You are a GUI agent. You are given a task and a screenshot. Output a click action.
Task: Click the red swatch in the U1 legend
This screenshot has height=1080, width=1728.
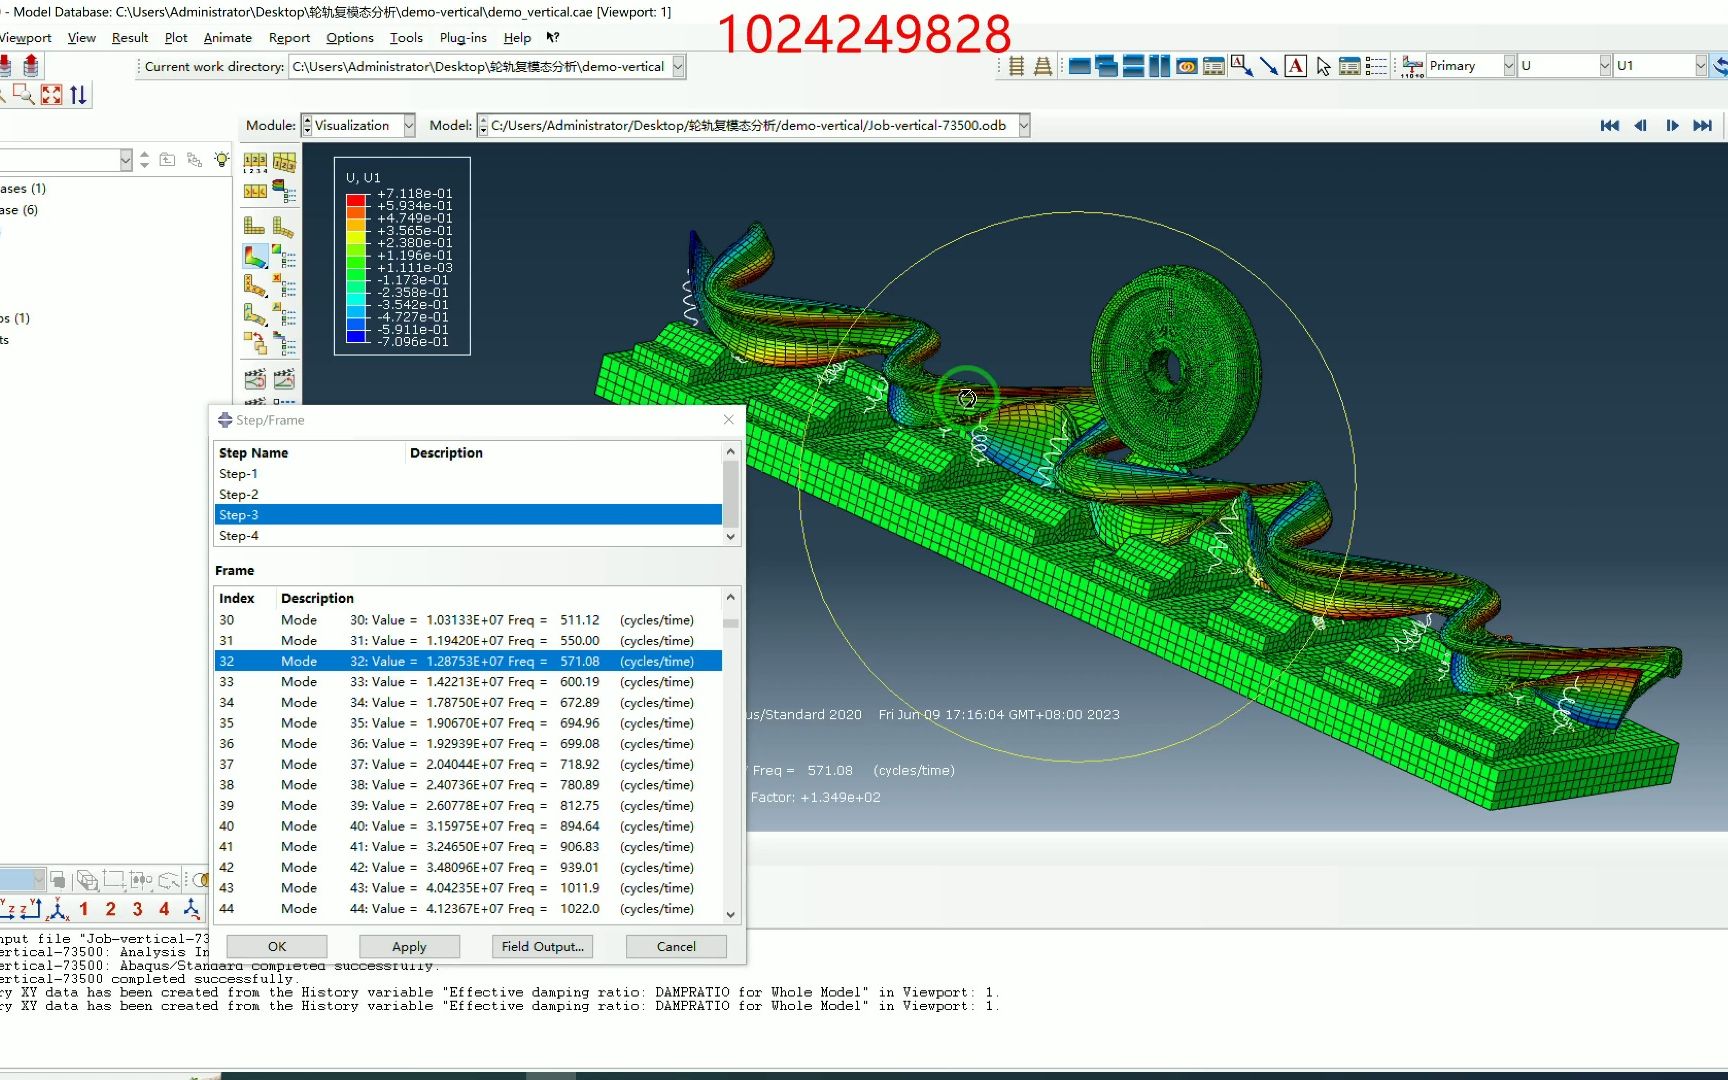click(355, 201)
